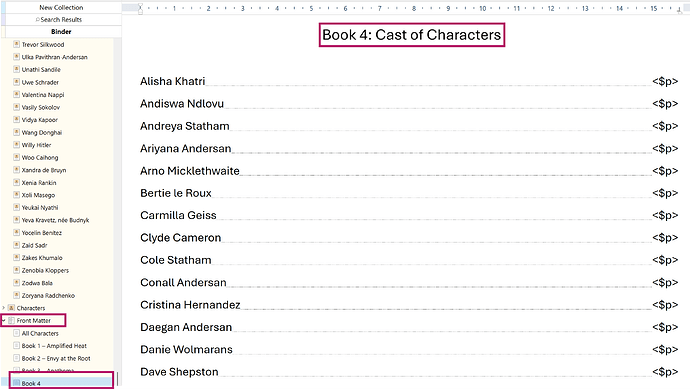Click the name 'Ariyana Andersan' in editor
The image size is (690, 389).
(185, 149)
